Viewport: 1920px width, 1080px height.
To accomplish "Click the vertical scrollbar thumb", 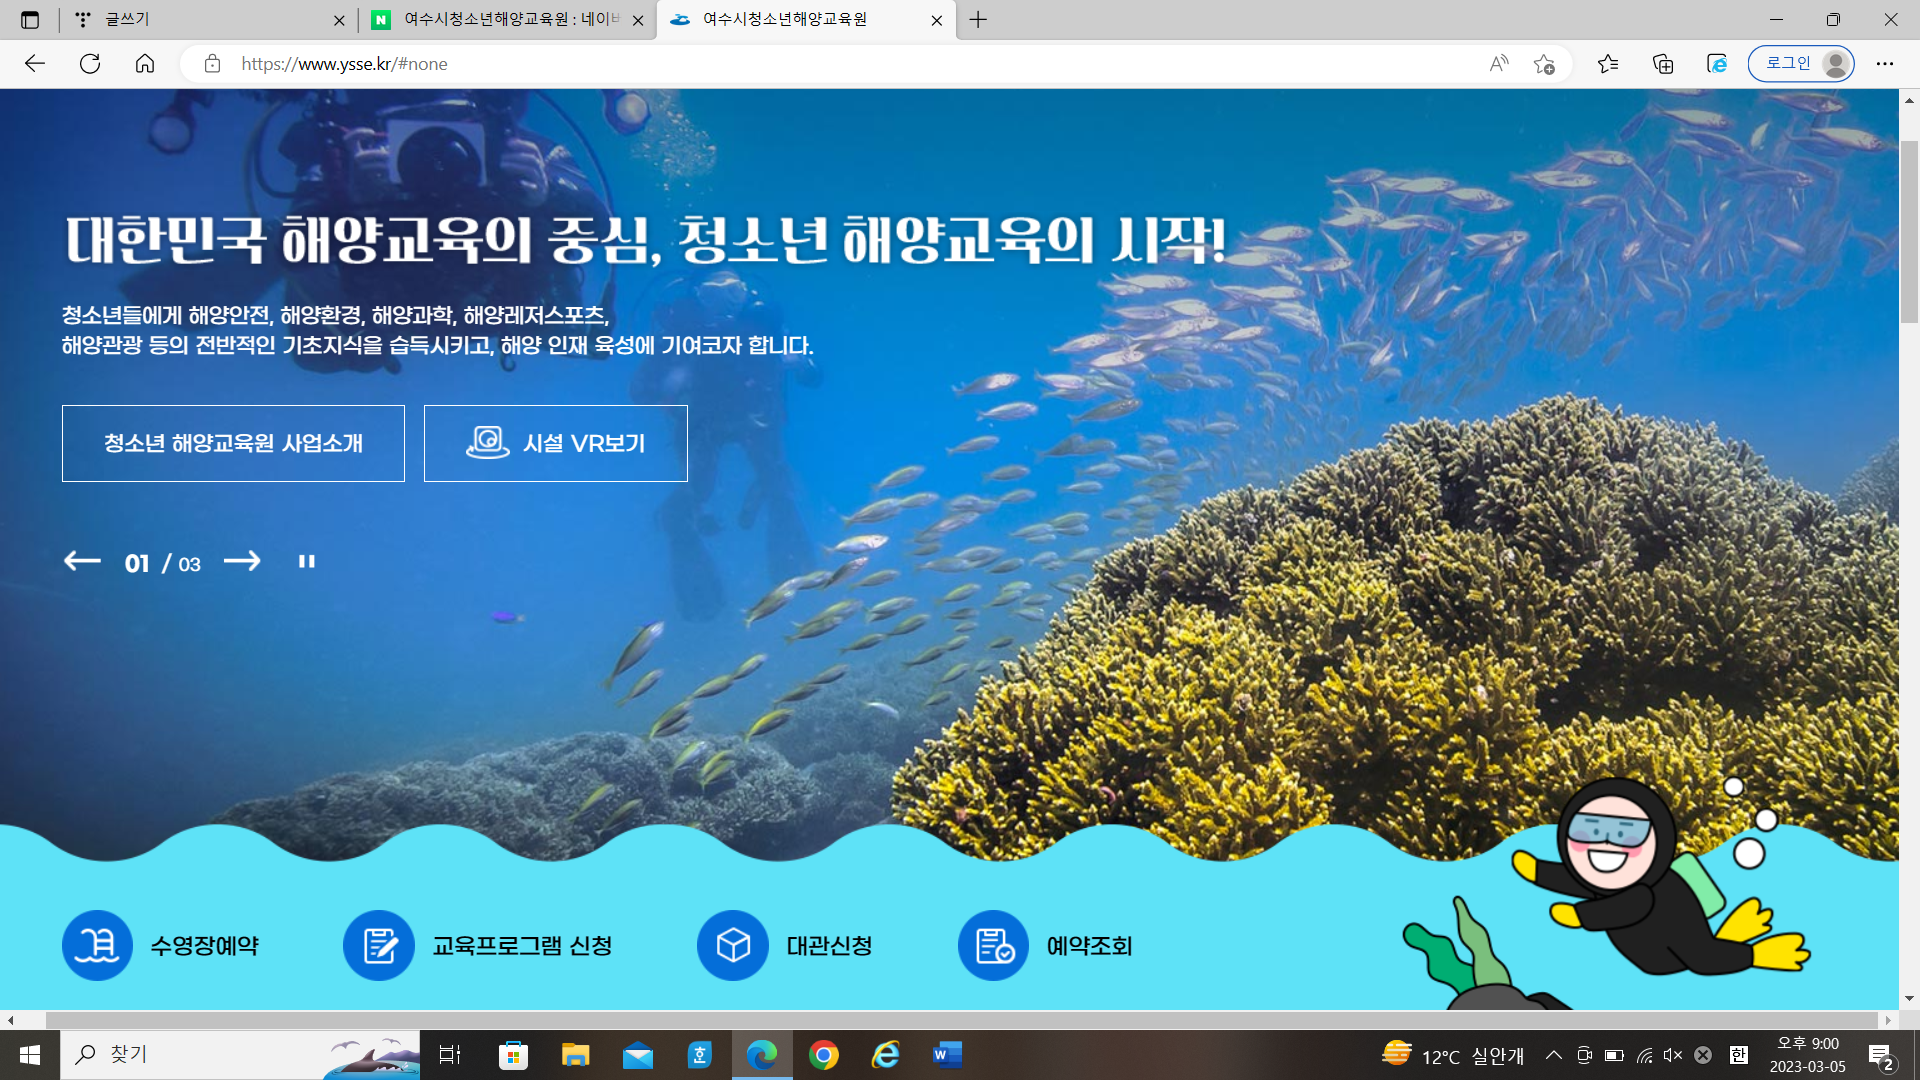I will pyautogui.click(x=1909, y=232).
